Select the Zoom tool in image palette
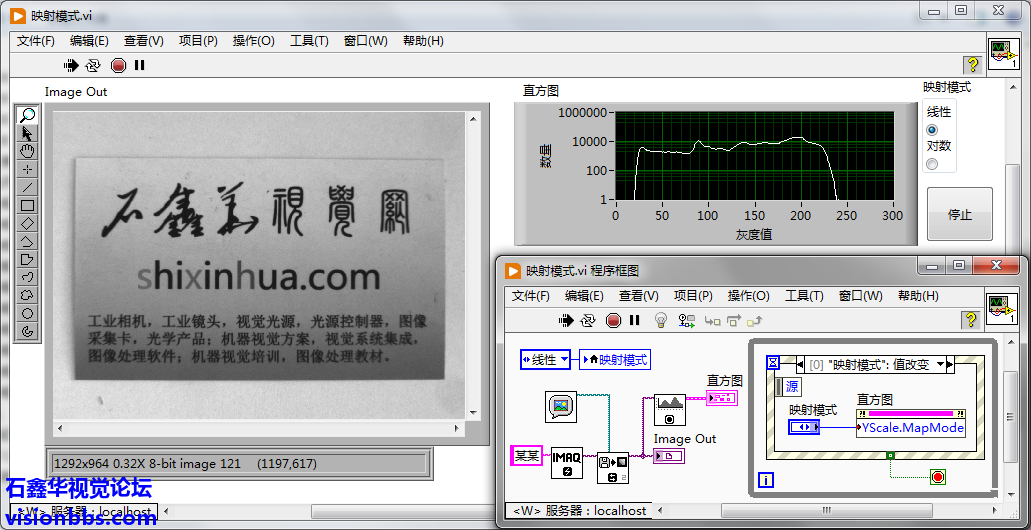Image resolution: width=1031 pixels, height=530 pixels. 27,116
